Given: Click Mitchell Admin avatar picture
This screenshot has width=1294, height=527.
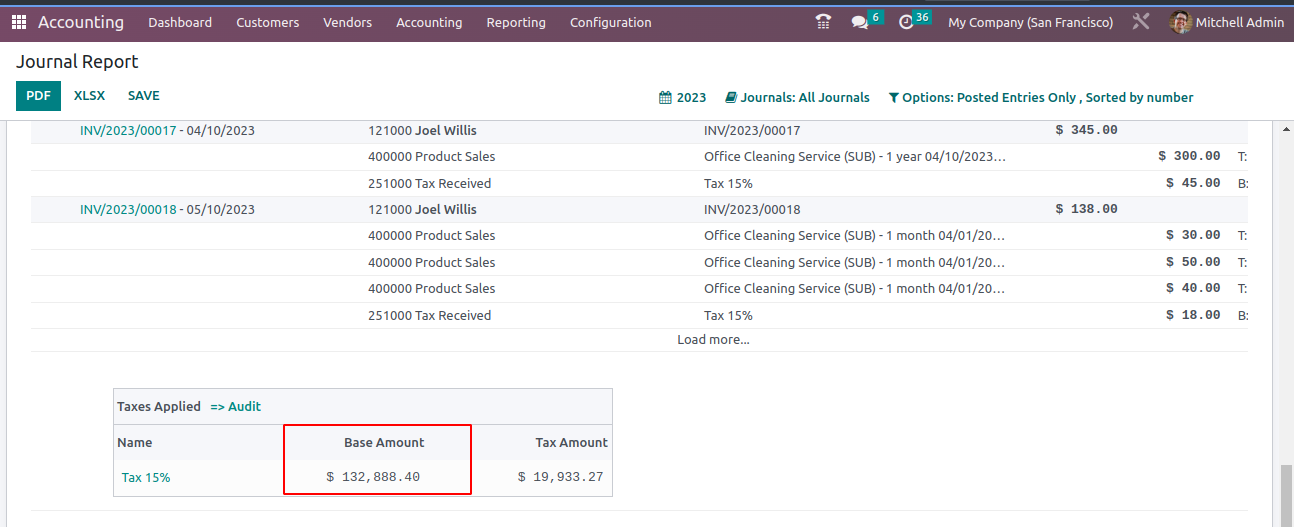Looking at the screenshot, I should (x=1181, y=22).
